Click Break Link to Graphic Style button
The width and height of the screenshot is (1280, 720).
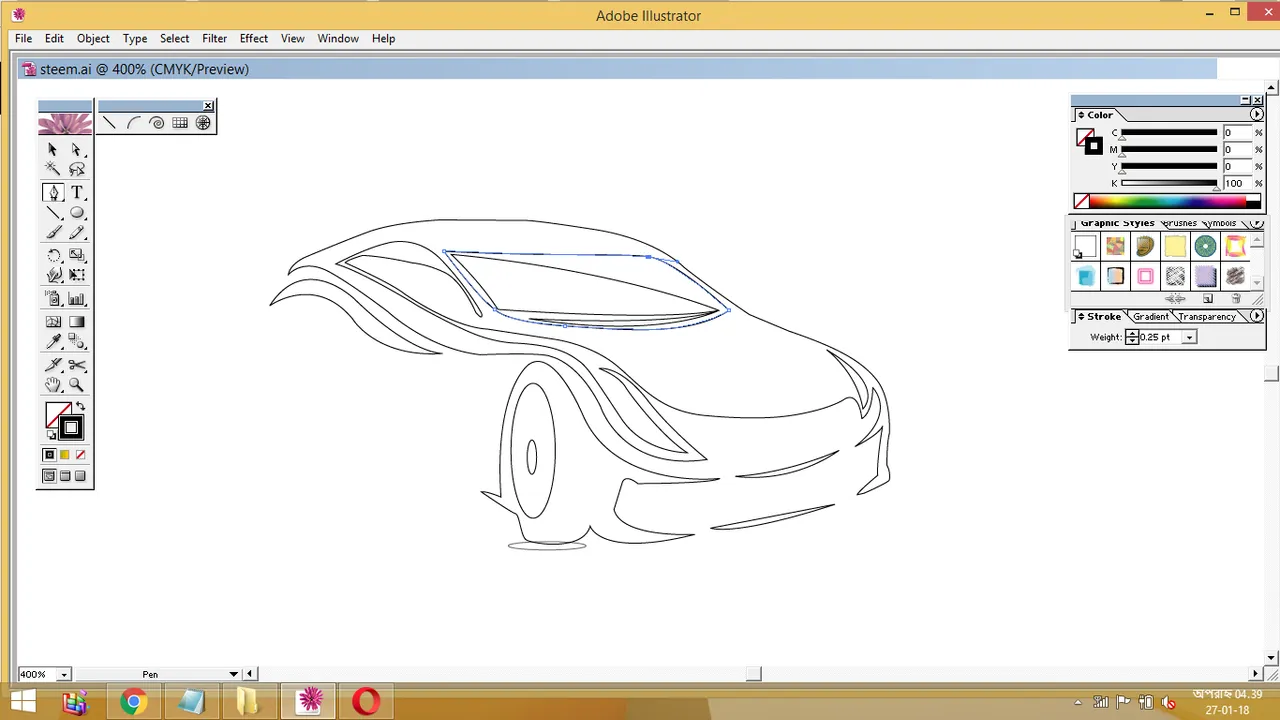coord(1175,299)
